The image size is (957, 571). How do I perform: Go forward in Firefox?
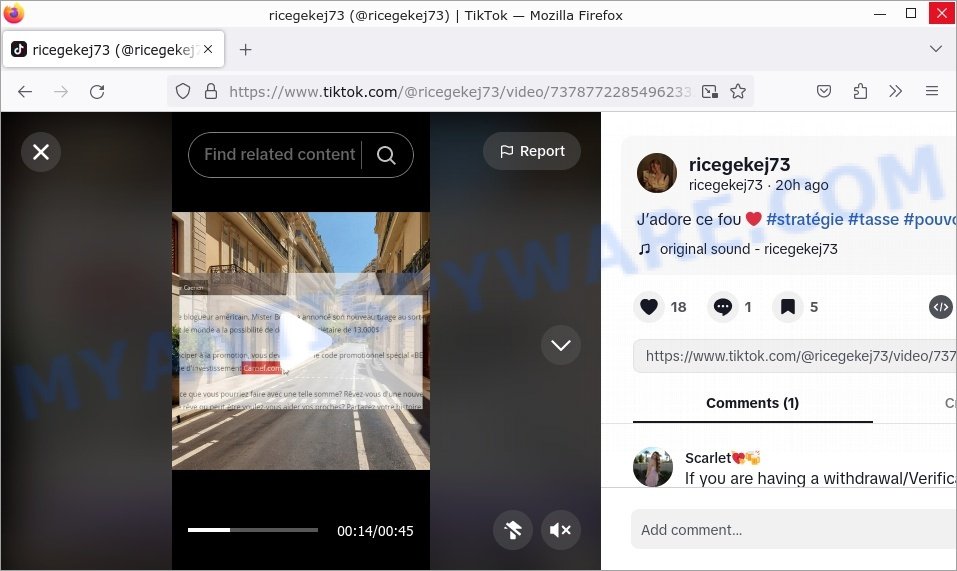click(61, 92)
